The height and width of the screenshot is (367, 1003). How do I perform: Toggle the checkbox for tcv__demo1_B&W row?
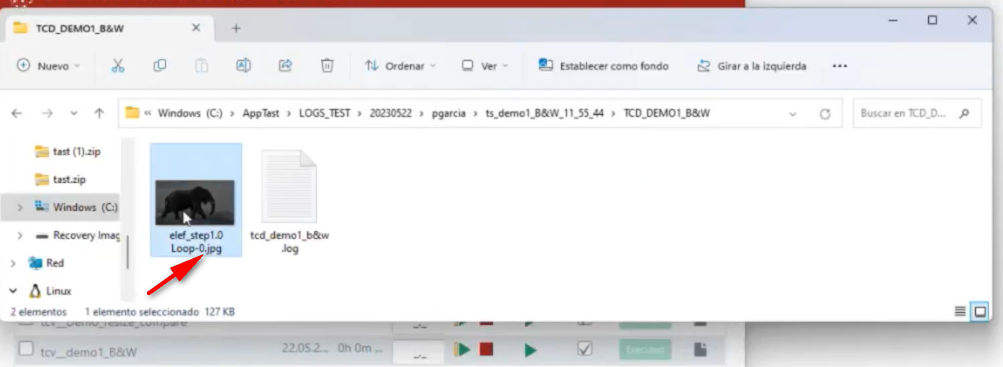tap(26, 349)
